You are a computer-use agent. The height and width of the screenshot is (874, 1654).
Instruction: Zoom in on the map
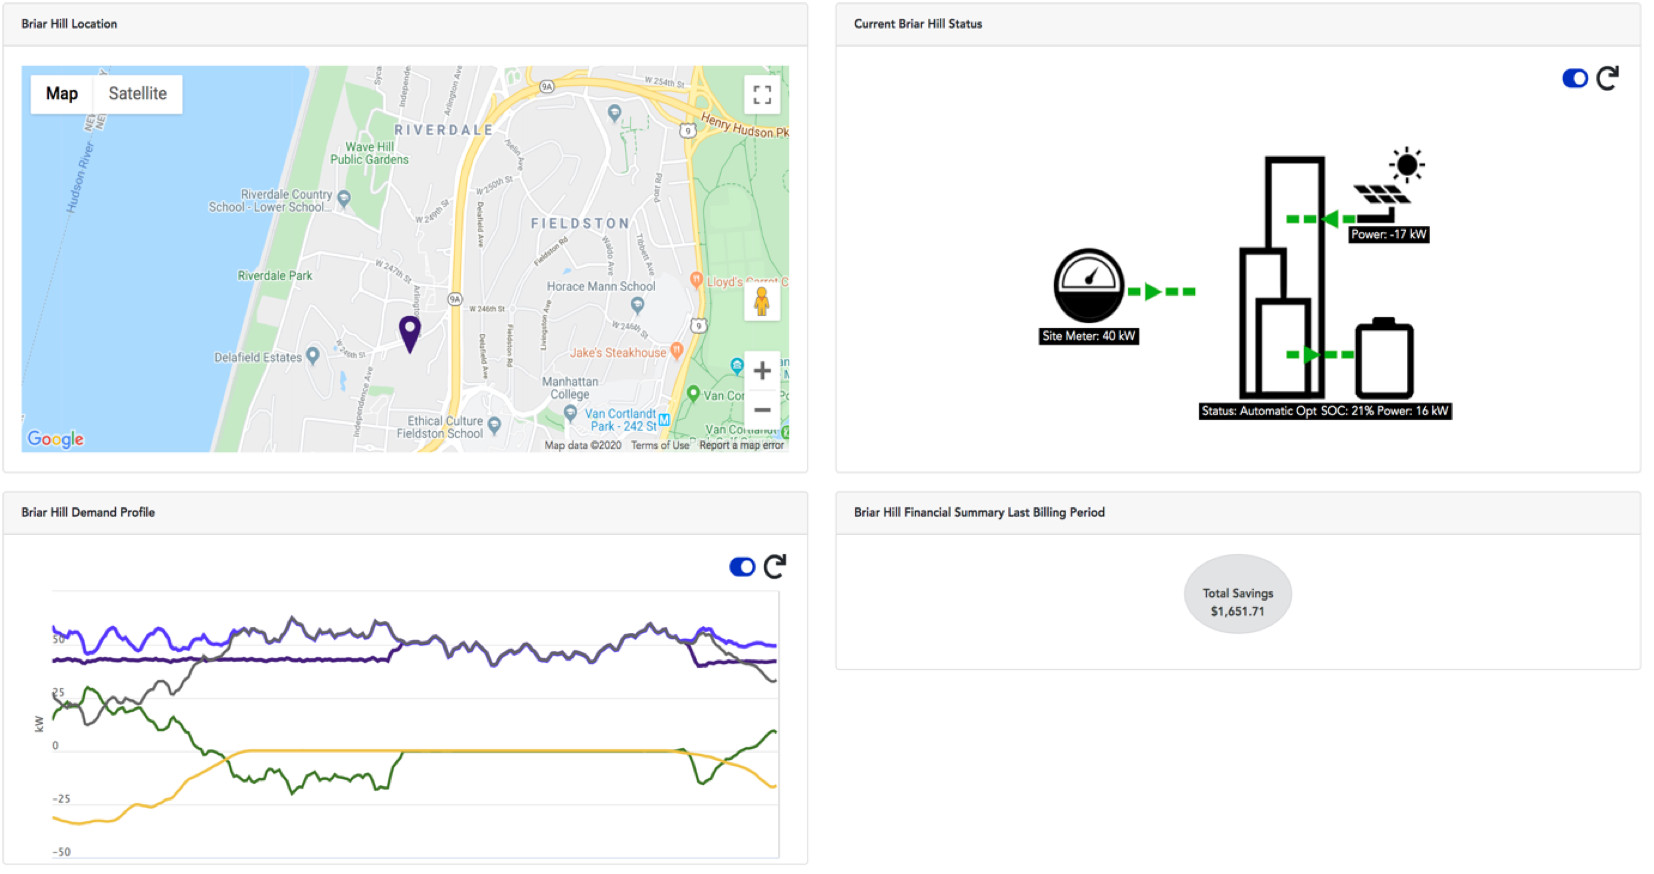[762, 371]
